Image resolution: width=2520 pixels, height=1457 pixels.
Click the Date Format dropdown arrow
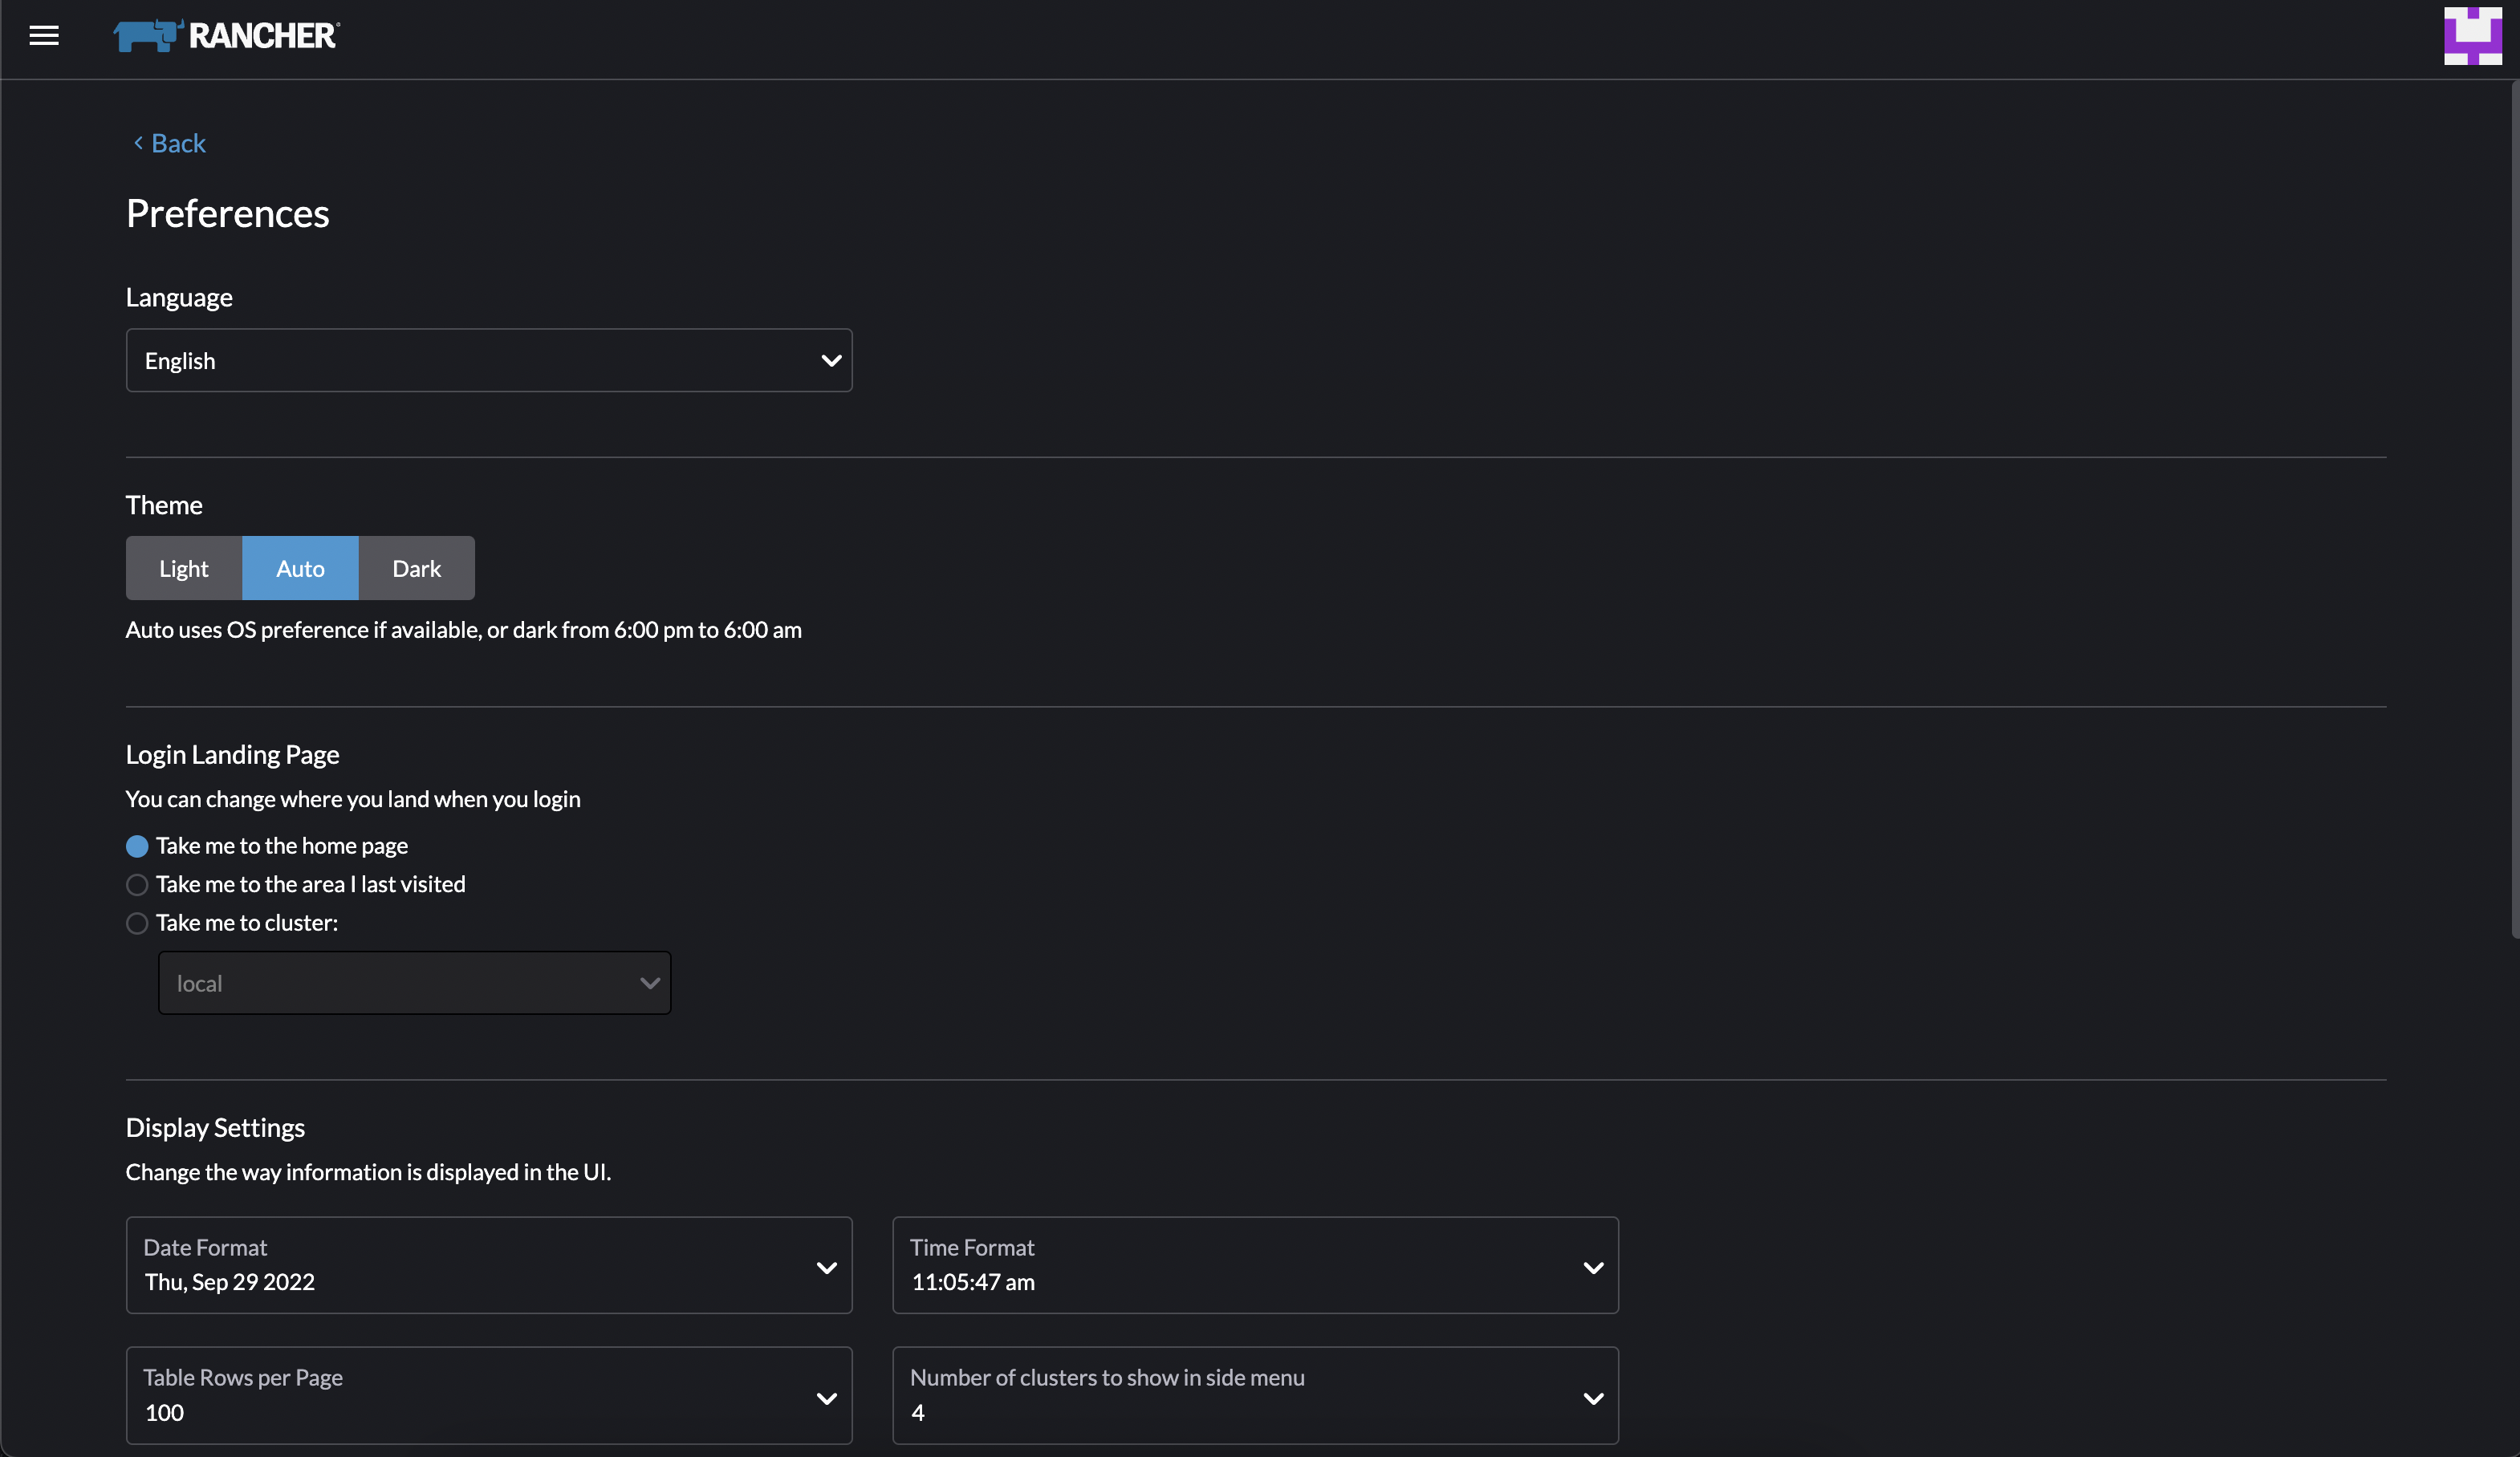coord(826,1266)
